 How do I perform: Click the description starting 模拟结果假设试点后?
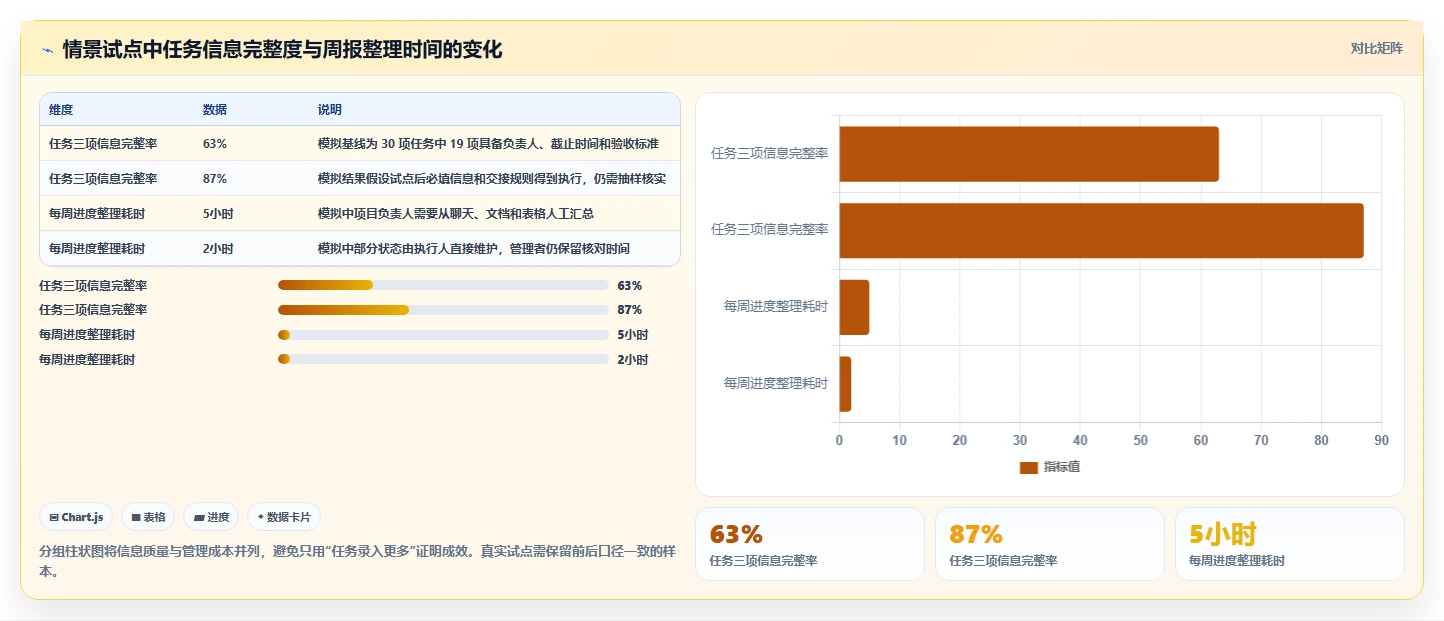[x=492, y=179]
